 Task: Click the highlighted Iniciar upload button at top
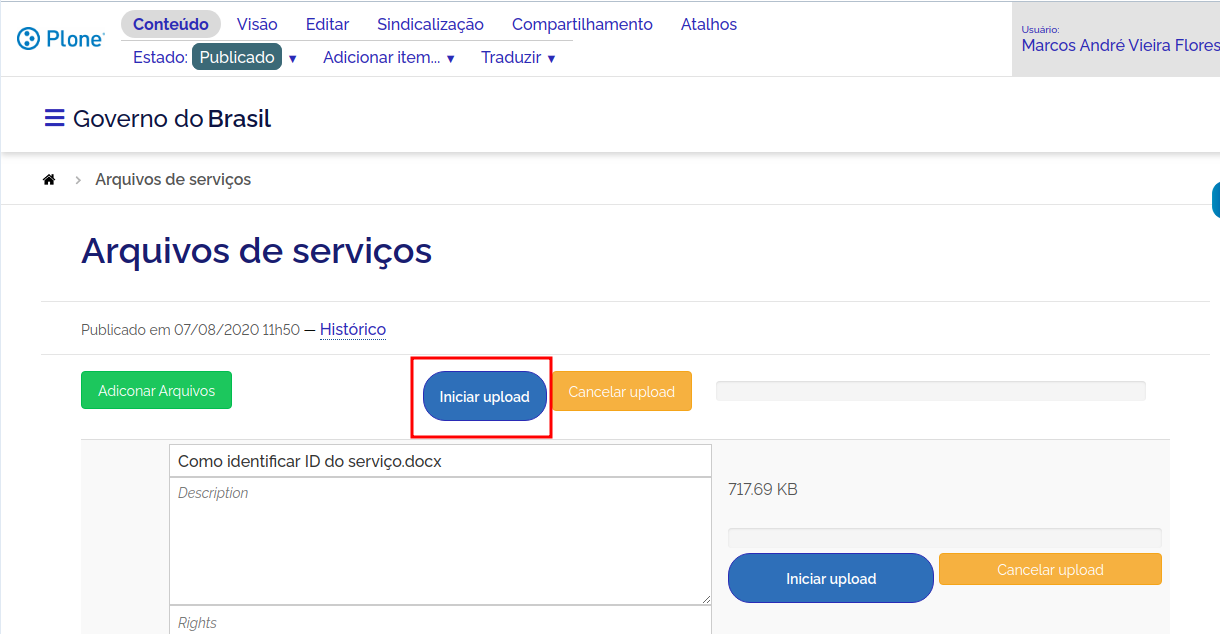point(484,397)
